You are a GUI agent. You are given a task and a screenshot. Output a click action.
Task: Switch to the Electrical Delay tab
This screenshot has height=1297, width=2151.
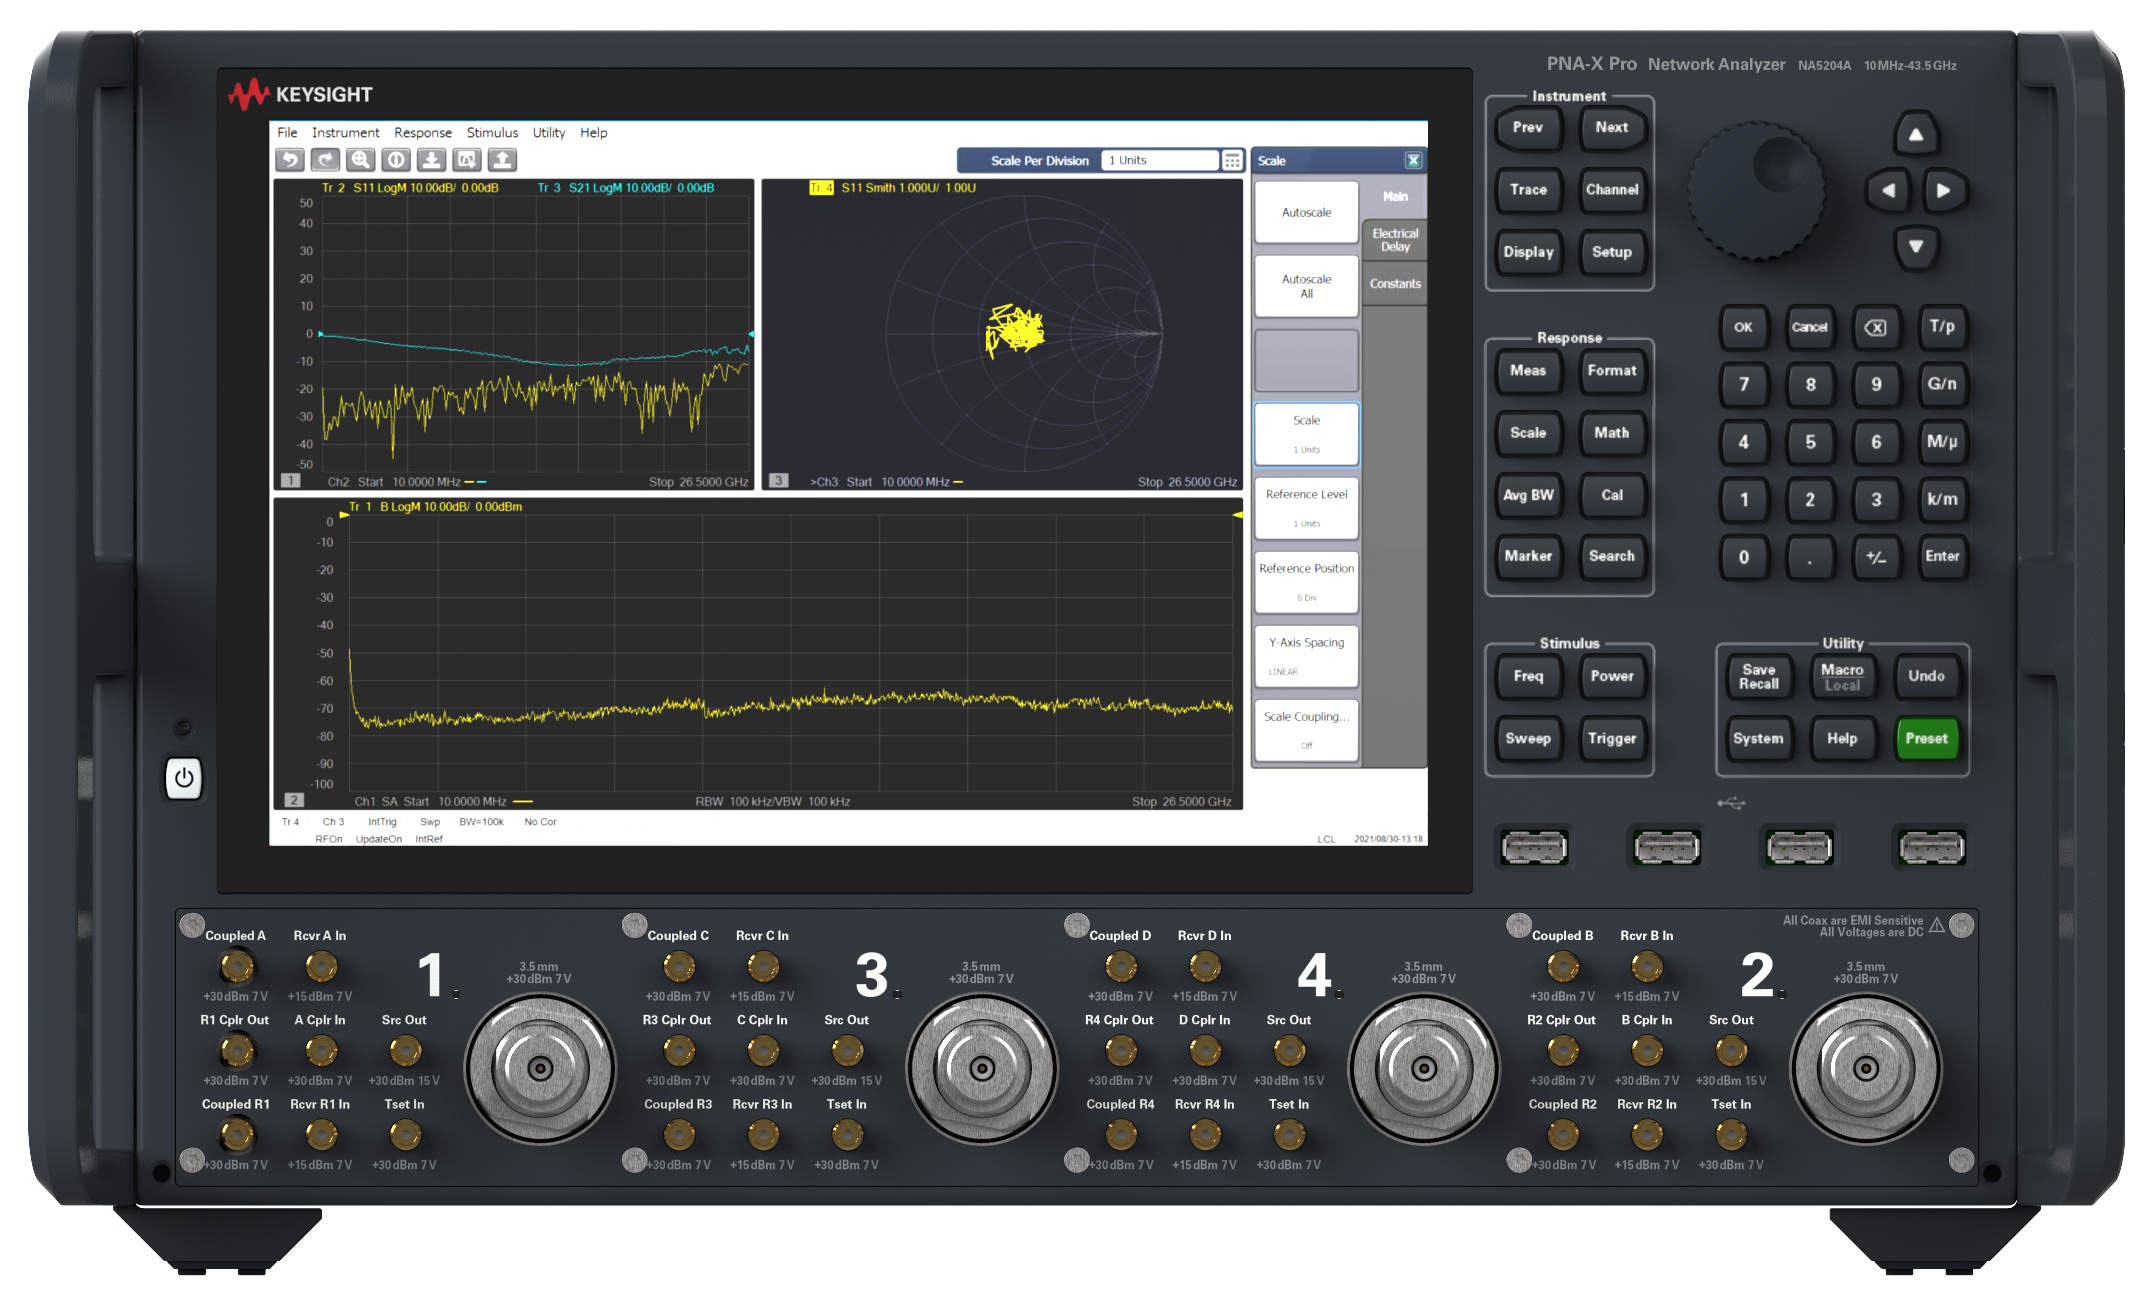pos(1395,240)
